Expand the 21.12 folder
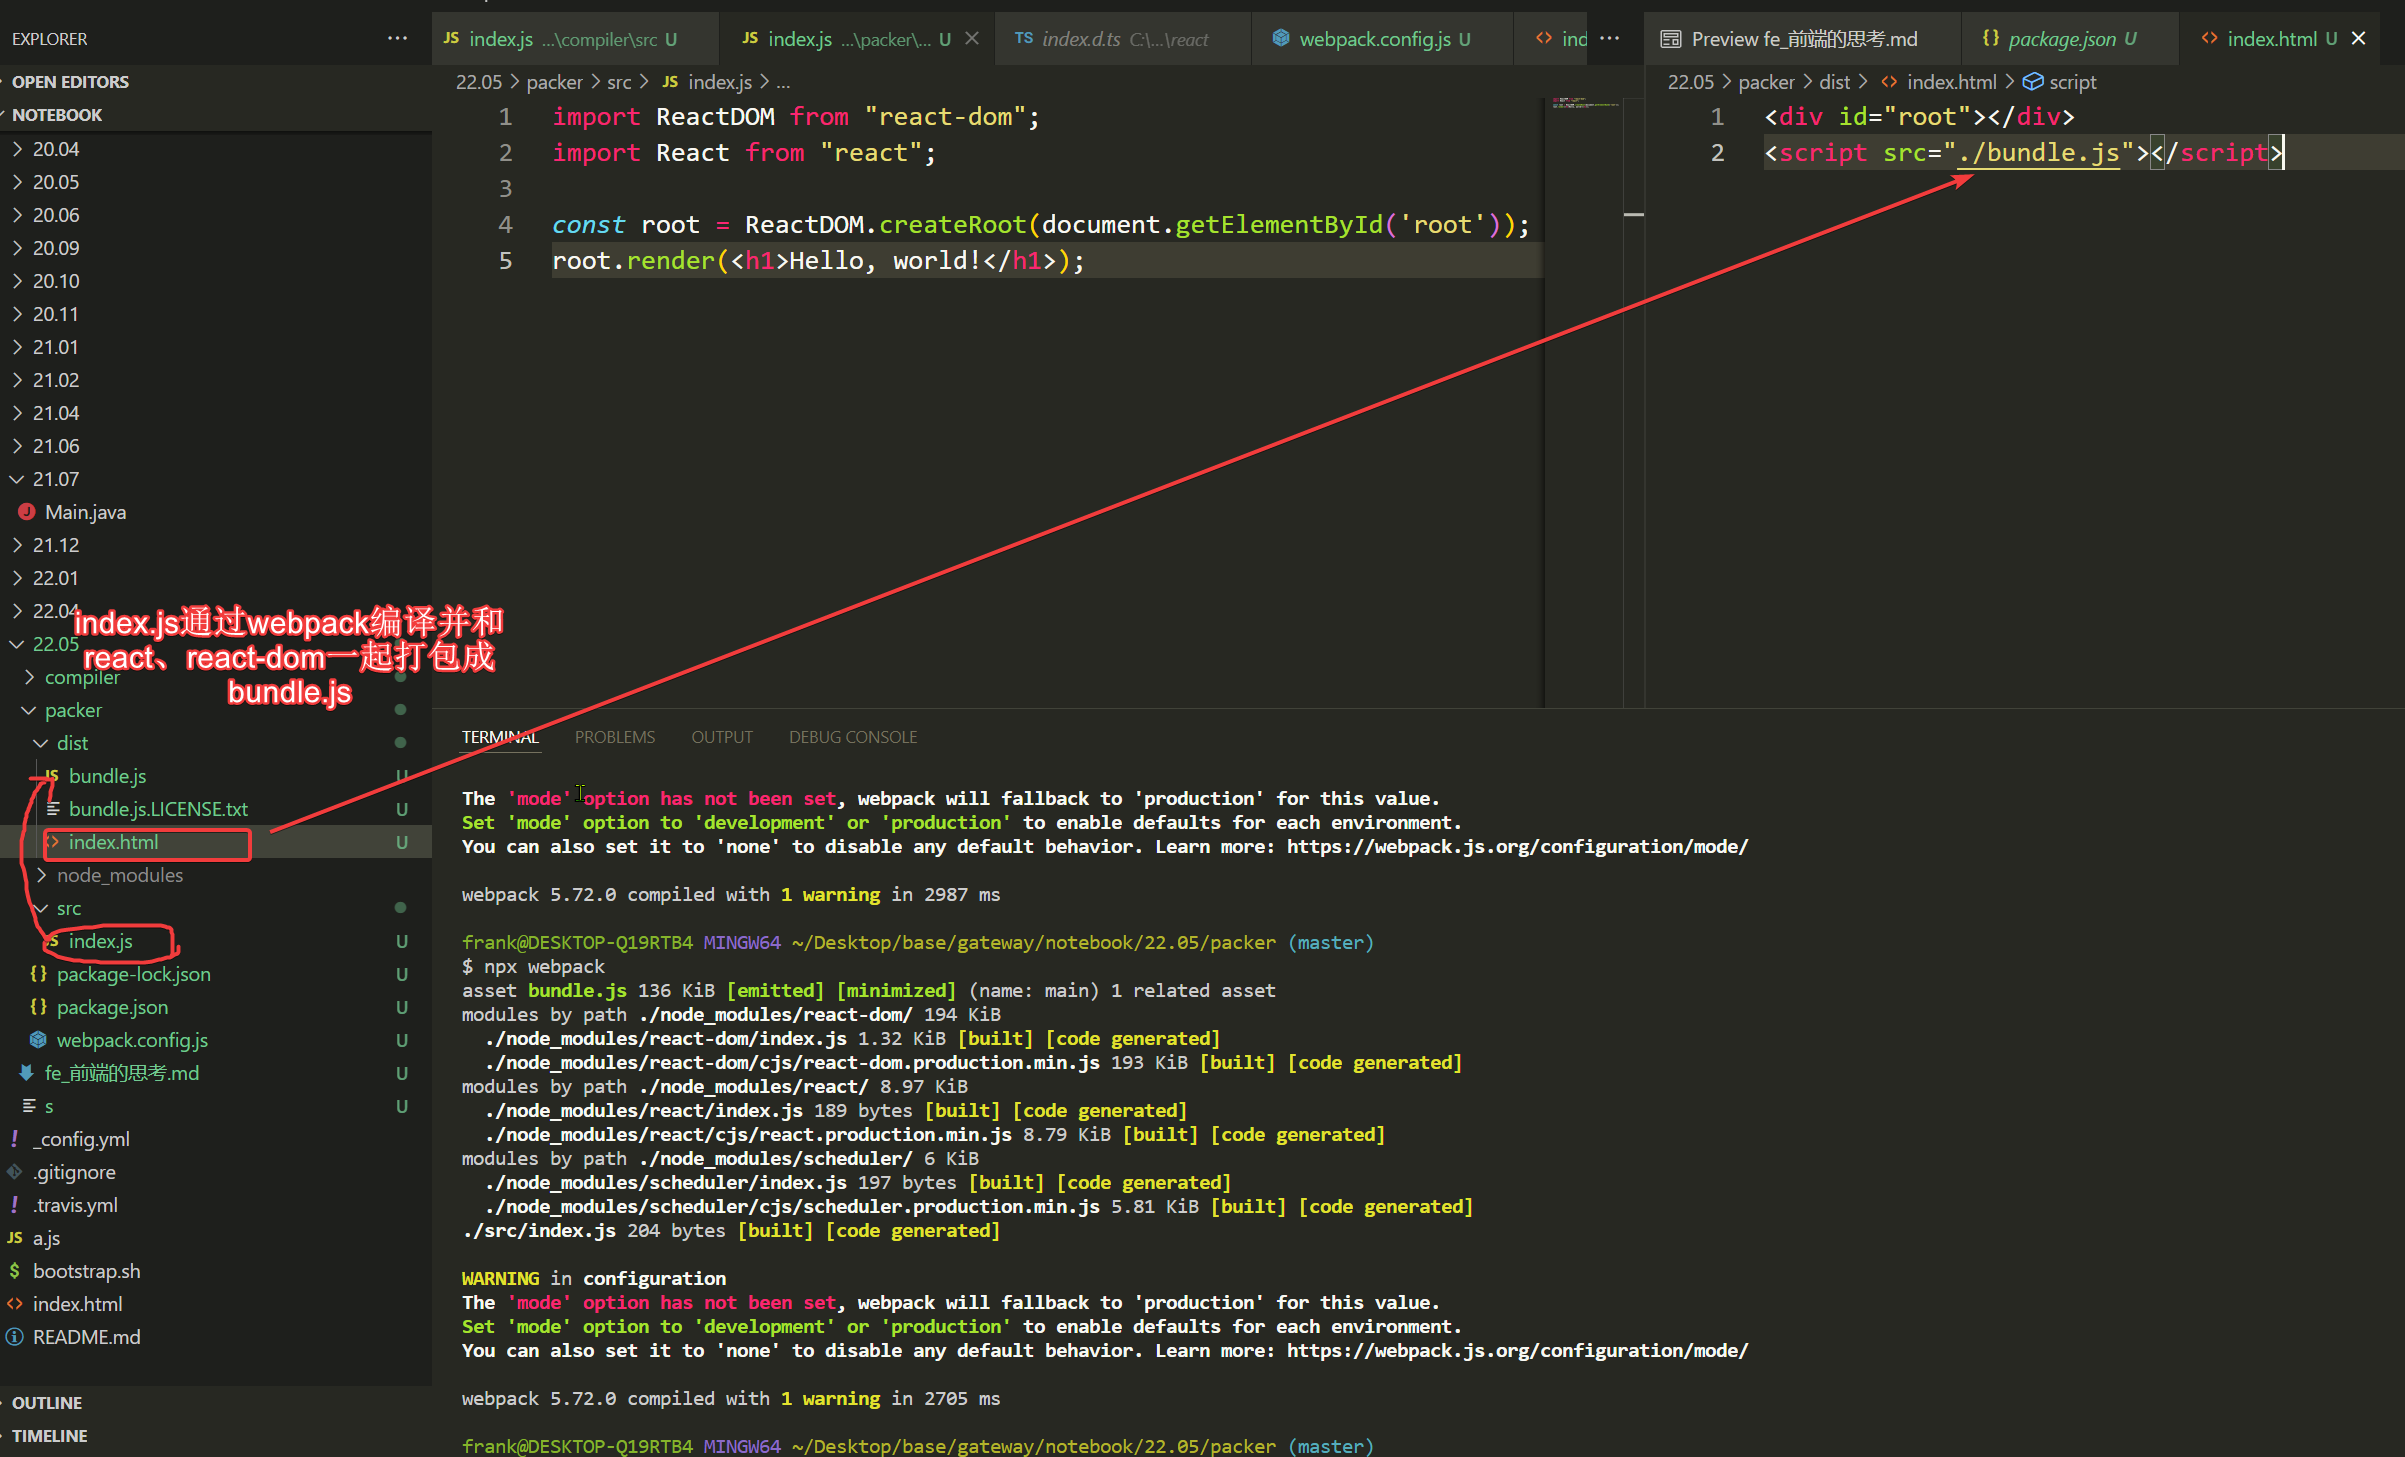 216,545
